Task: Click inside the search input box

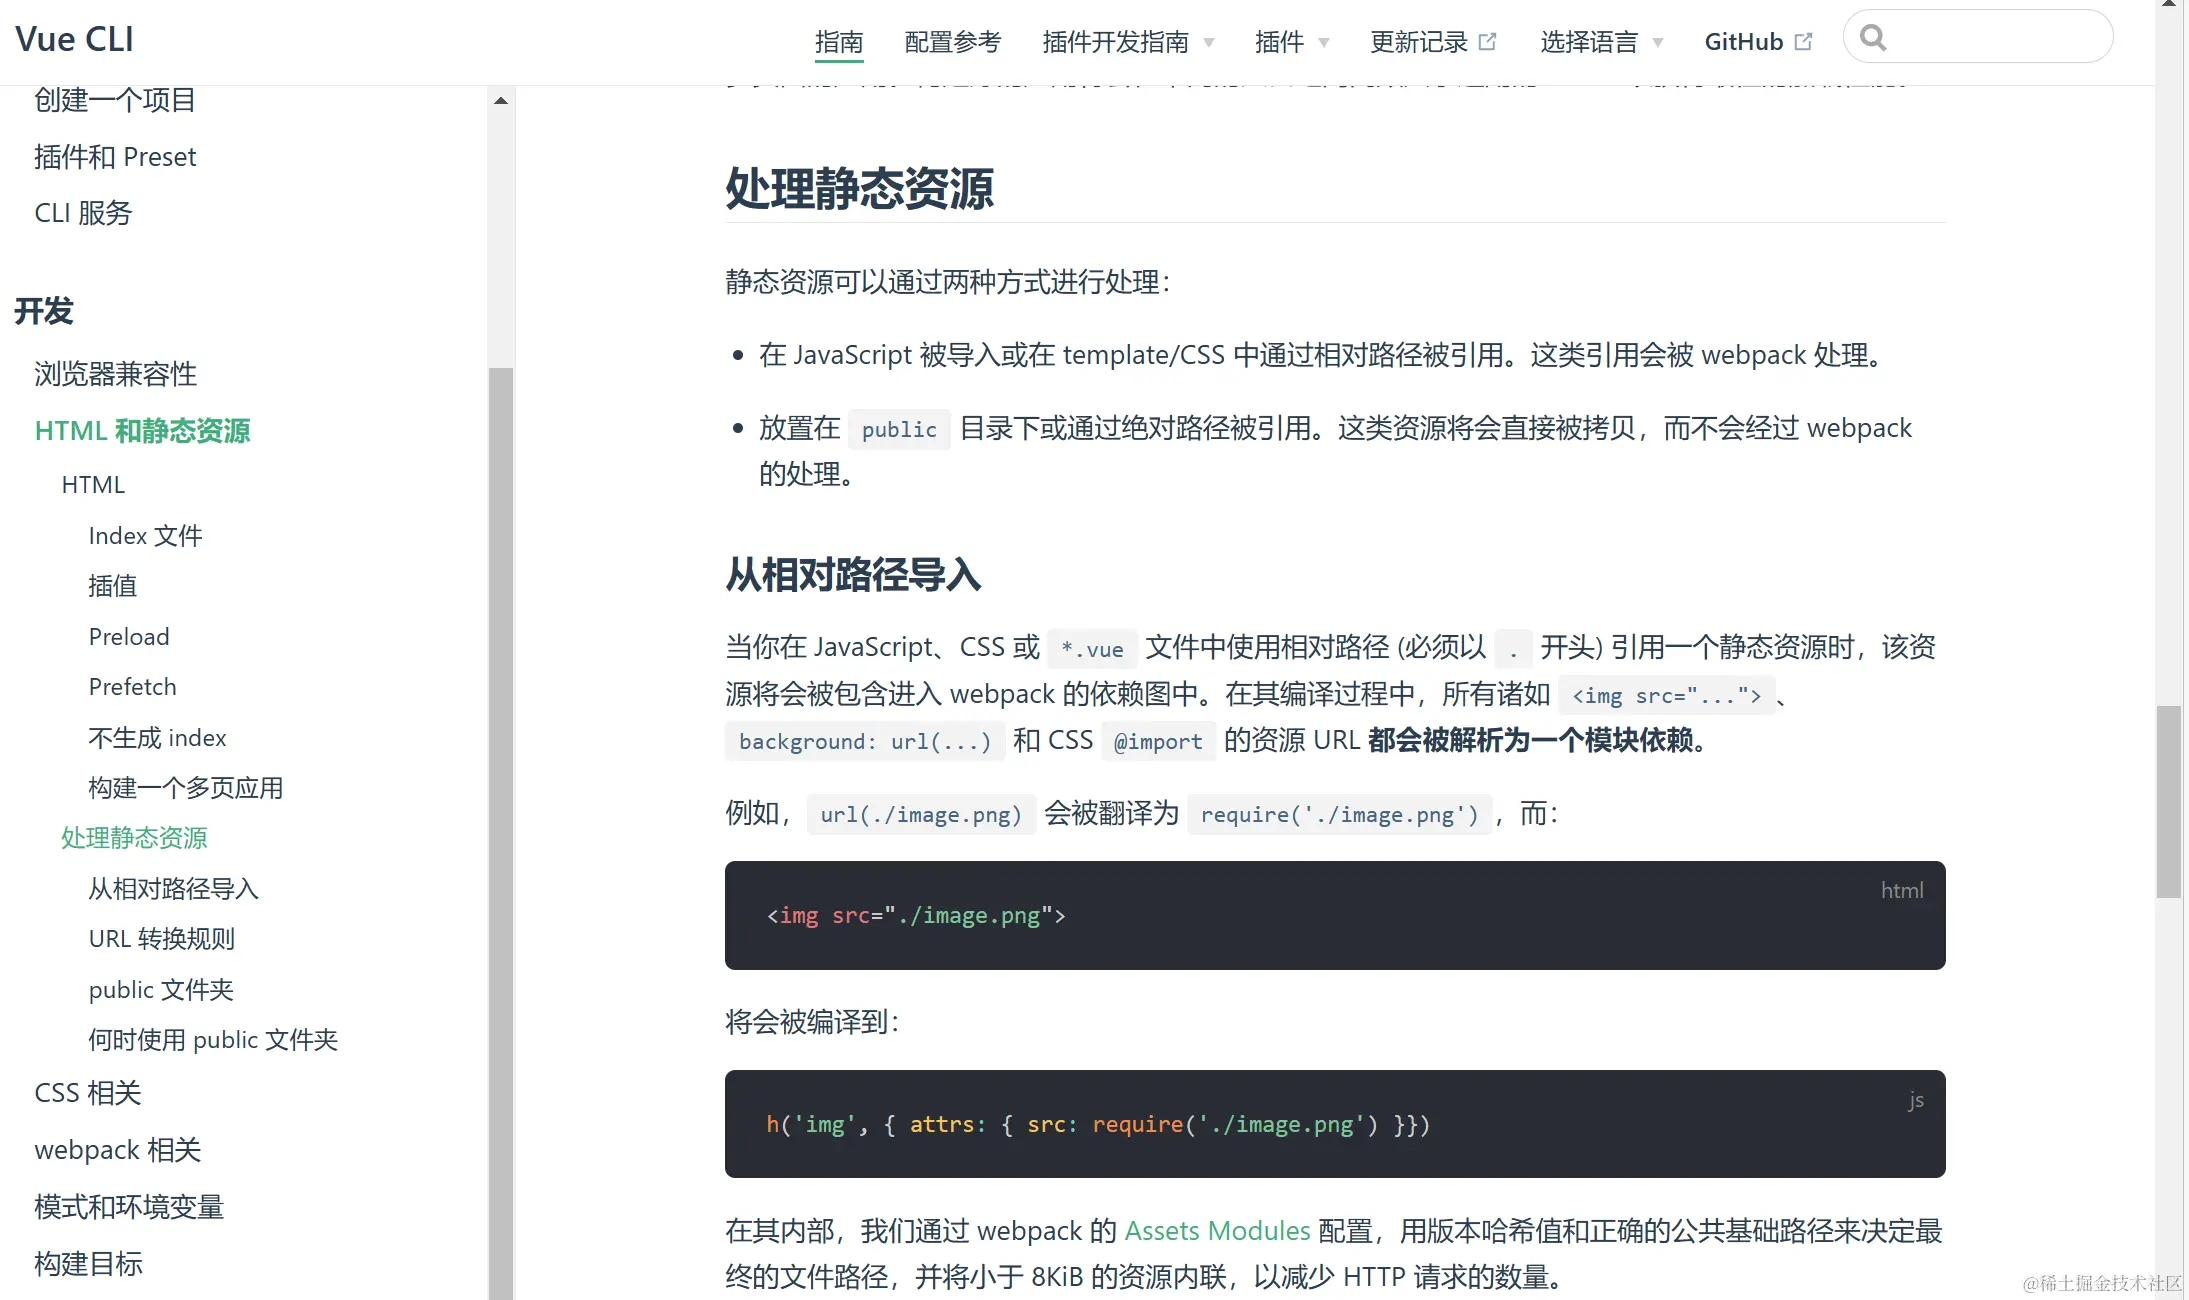Action: click(x=1990, y=38)
